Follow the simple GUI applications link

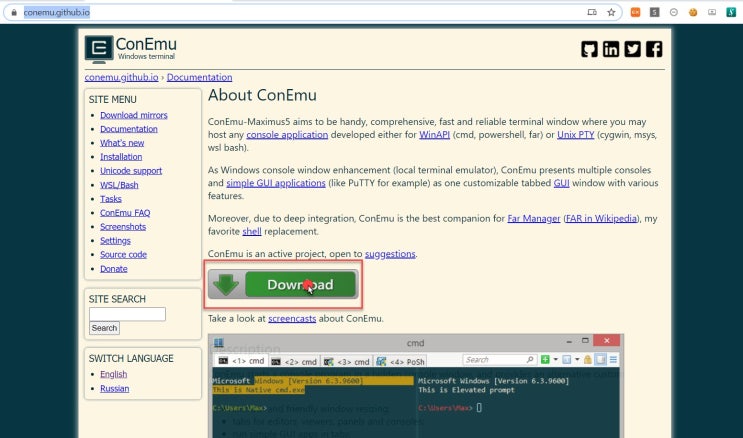(x=276, y=183)
